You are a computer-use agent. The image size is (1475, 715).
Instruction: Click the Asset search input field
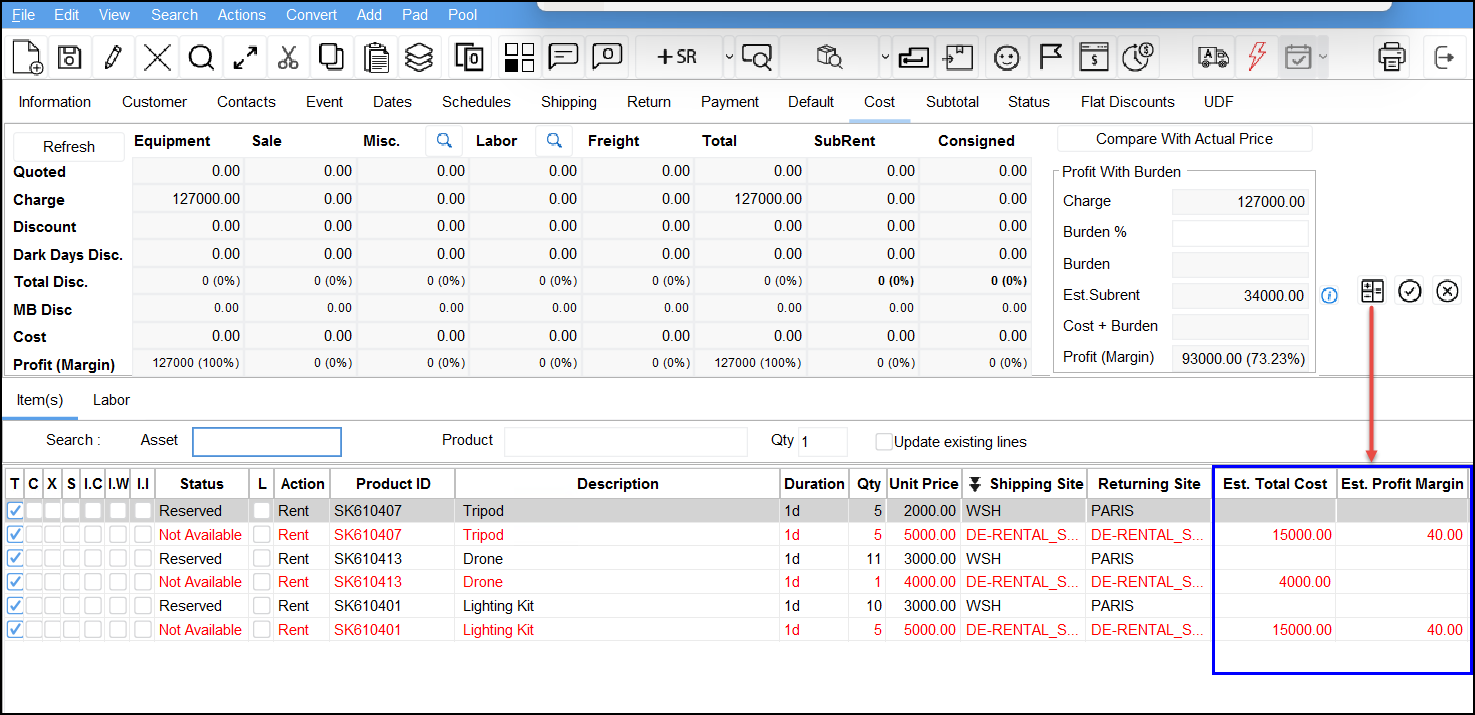pyautogui.click(x=267, y=441)
